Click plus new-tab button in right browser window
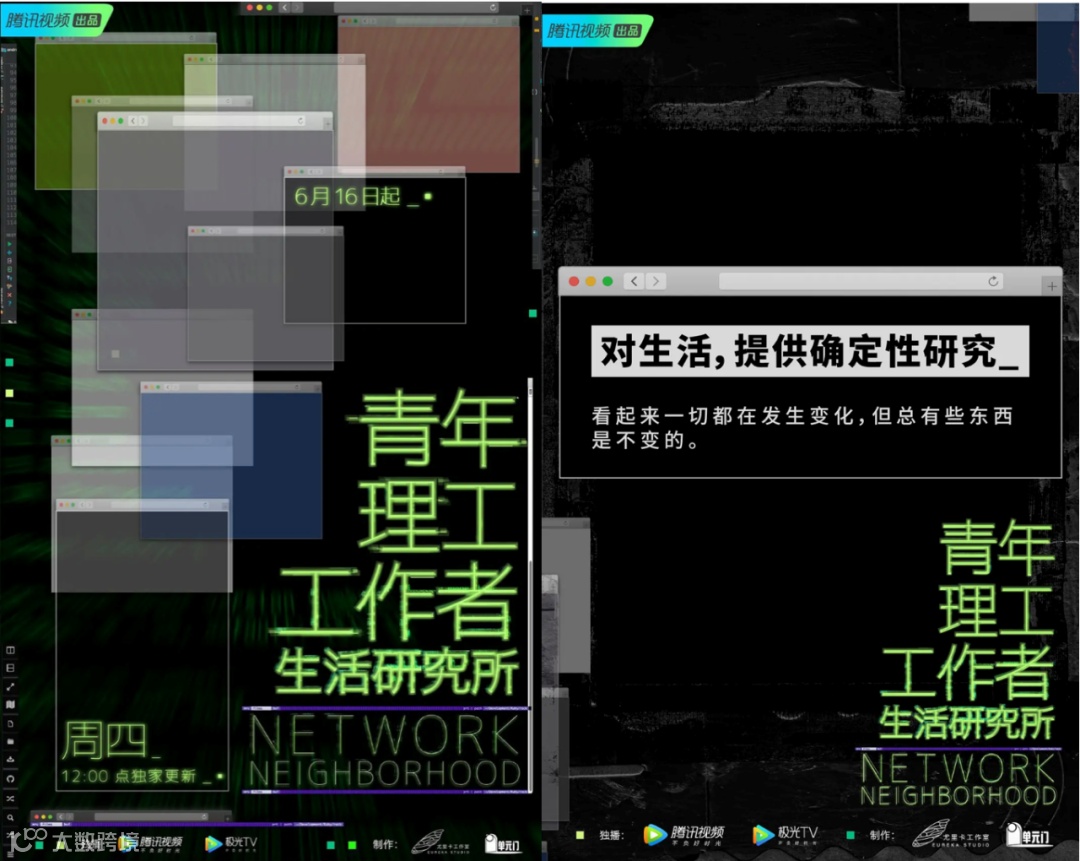The image size is (1080, 861). pyautogui.click(x=1051, y=285)
